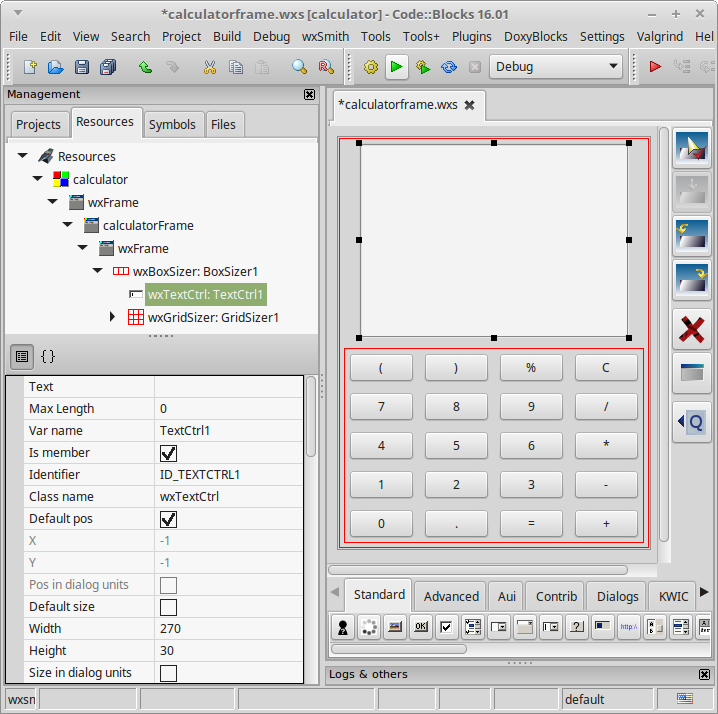Click the palette tabs right scroll arrow

(705, 593)
